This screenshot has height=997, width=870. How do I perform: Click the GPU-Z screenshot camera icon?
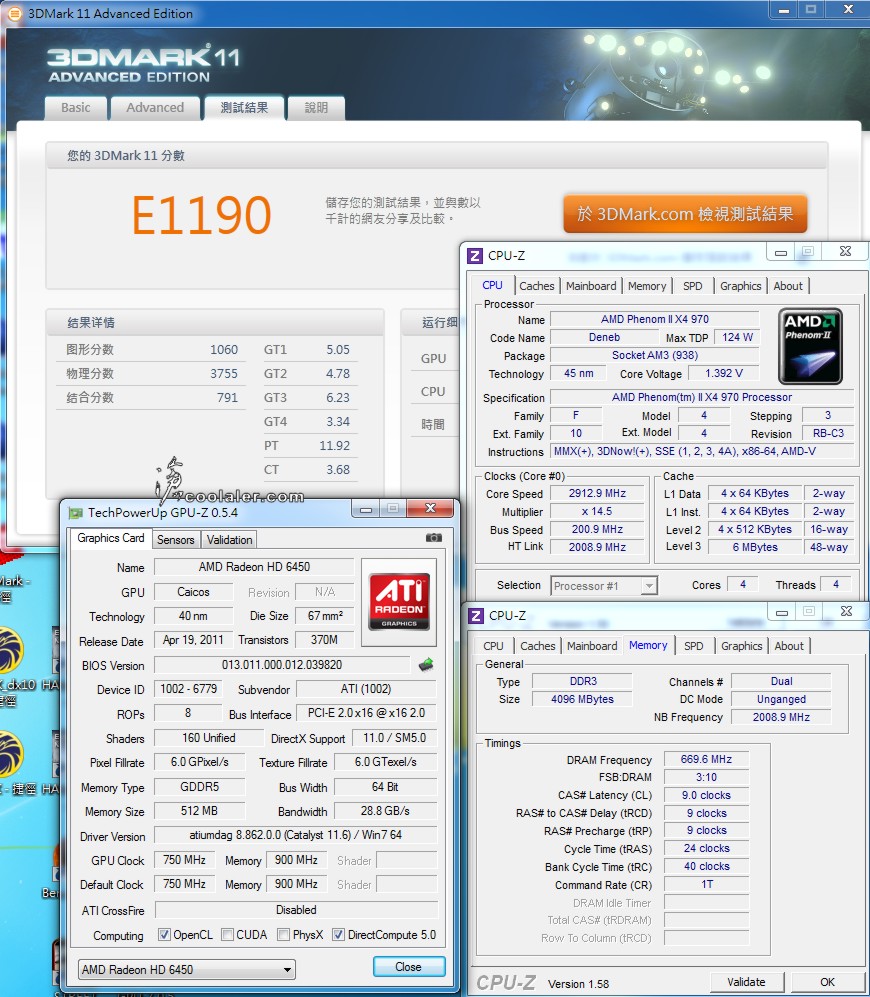[434, 538]
